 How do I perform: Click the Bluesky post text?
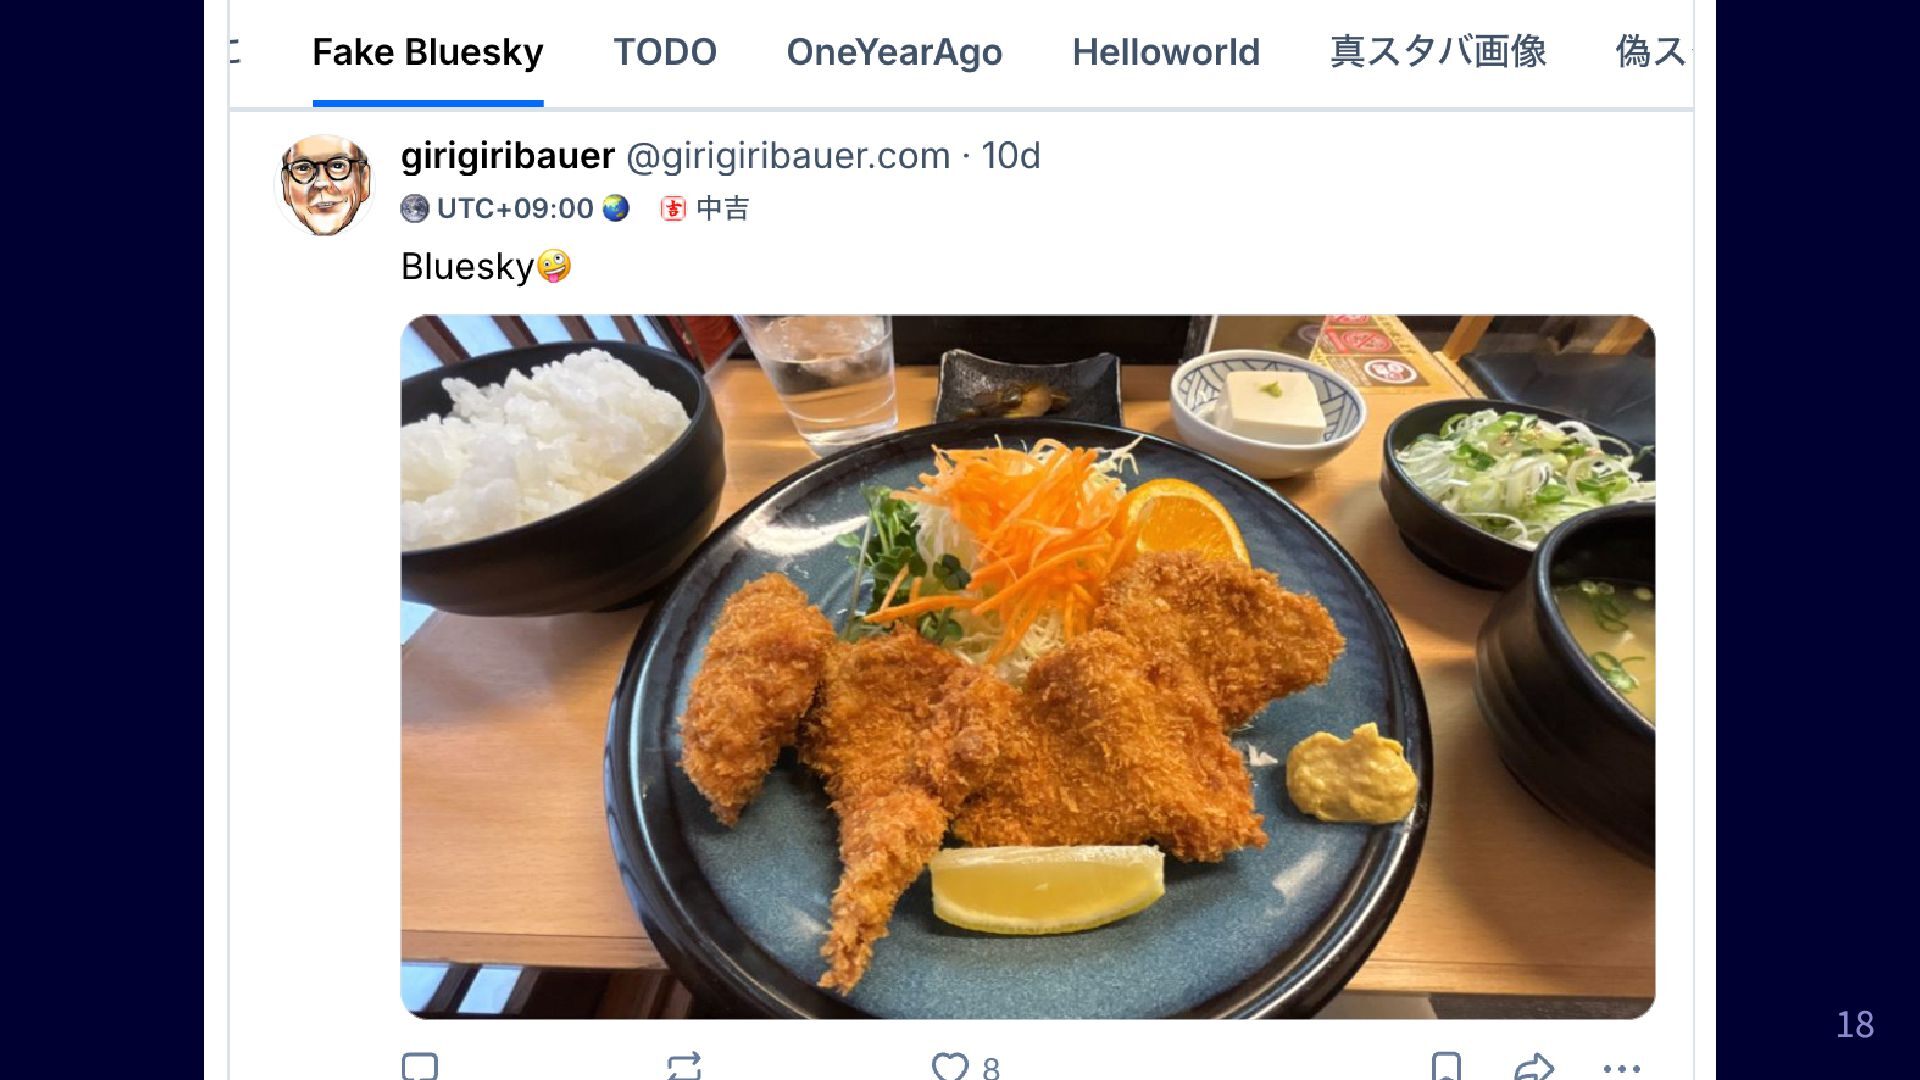click(468, 267)
